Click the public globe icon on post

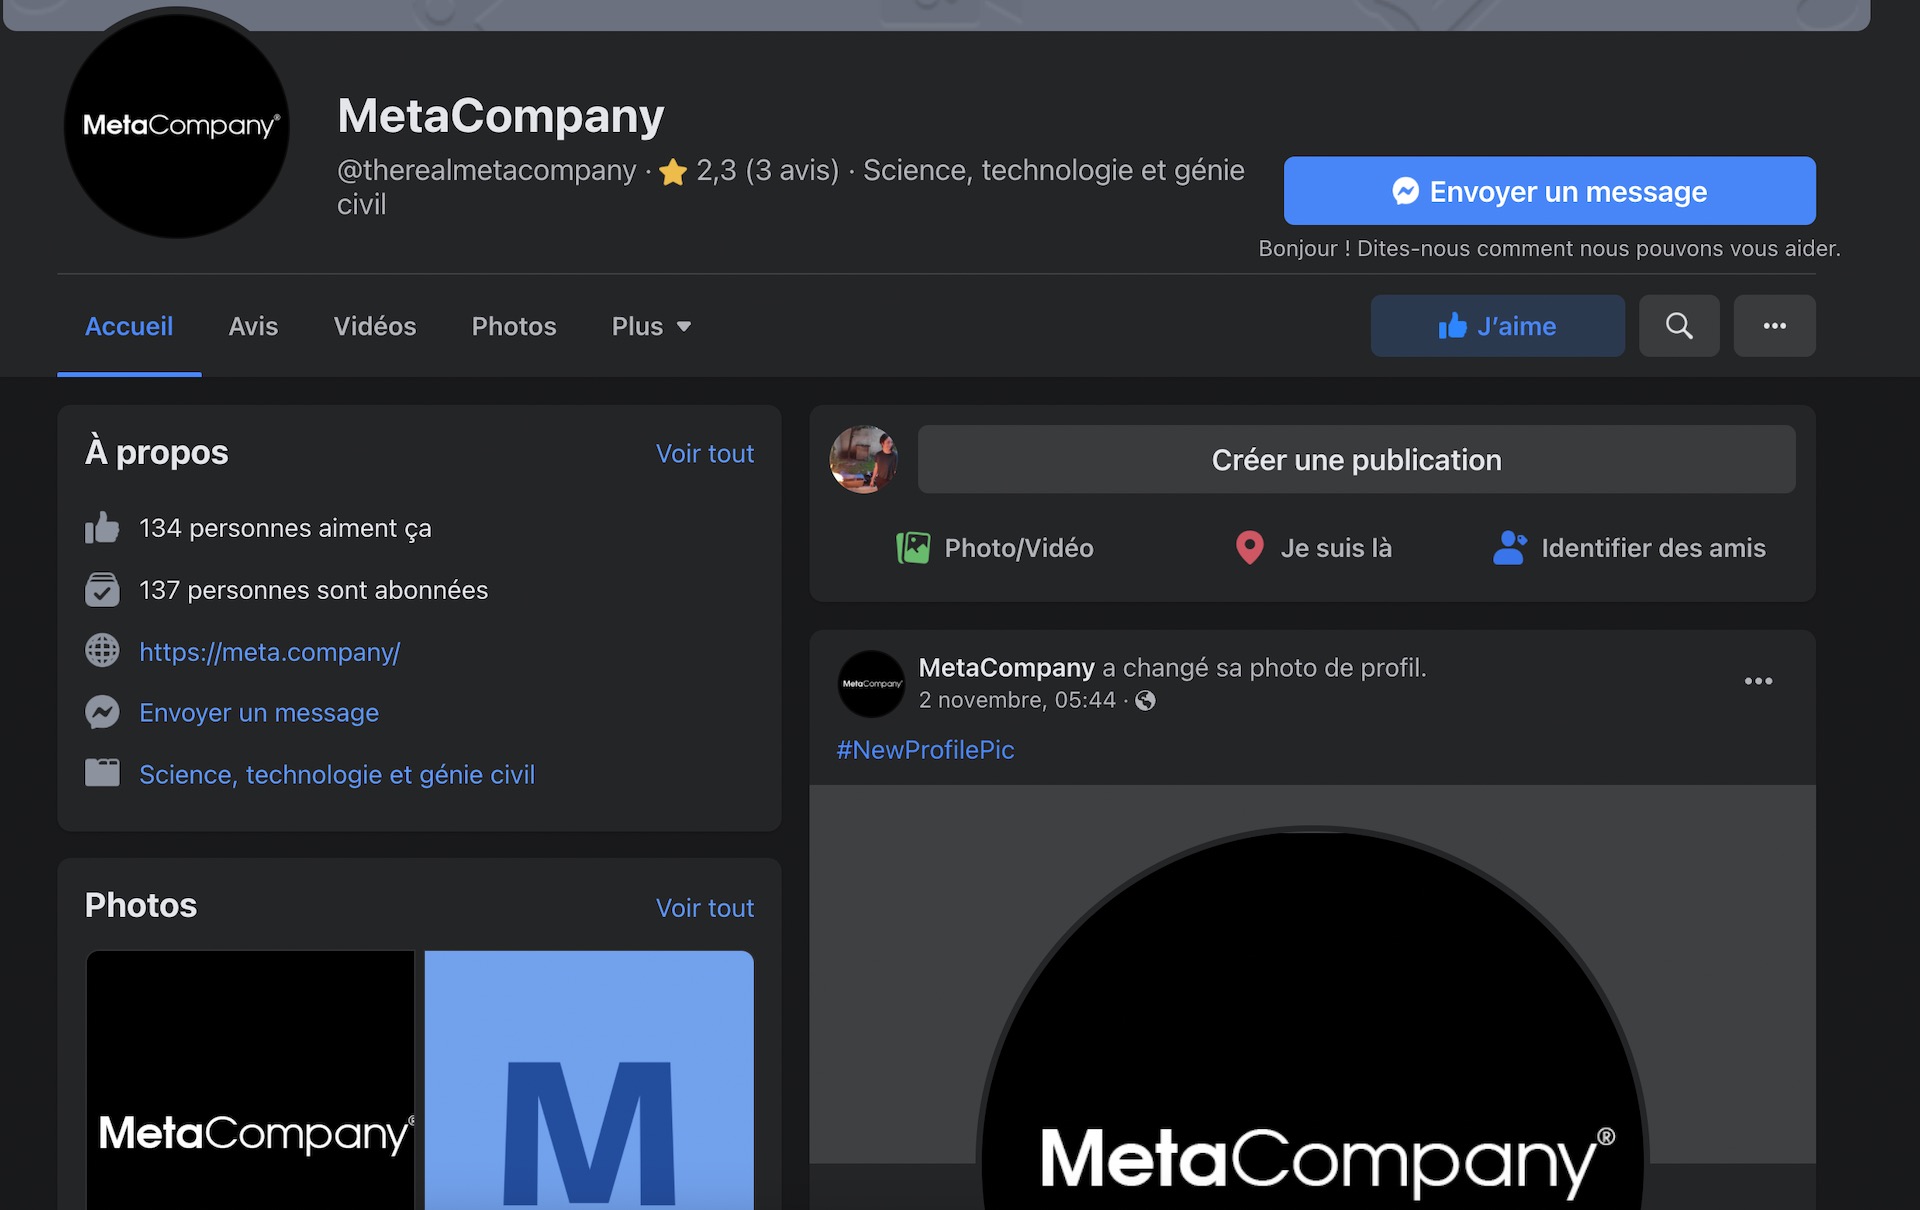coord(1146,701)
